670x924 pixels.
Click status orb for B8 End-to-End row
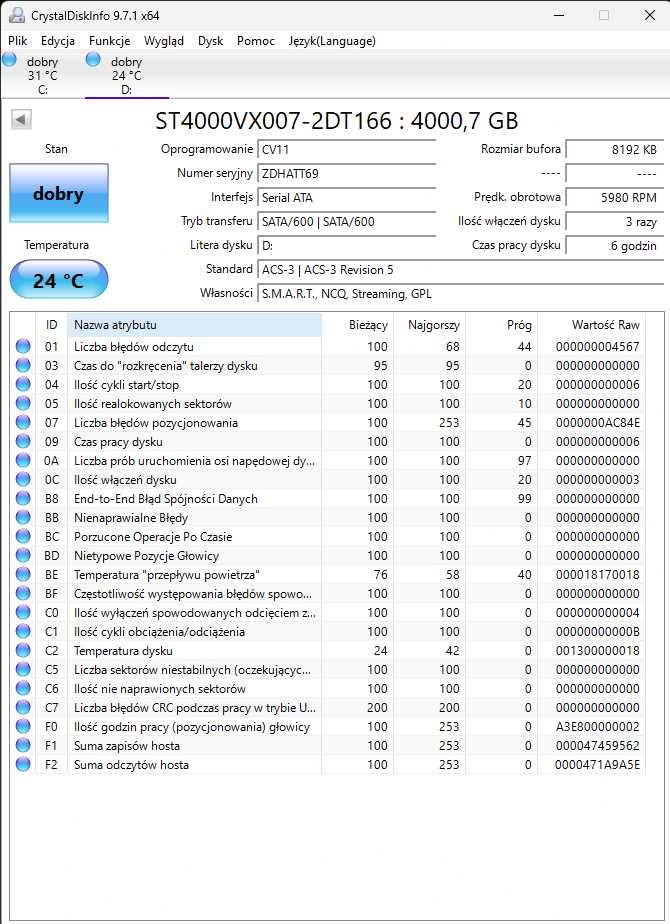click(x=23, y=499)
